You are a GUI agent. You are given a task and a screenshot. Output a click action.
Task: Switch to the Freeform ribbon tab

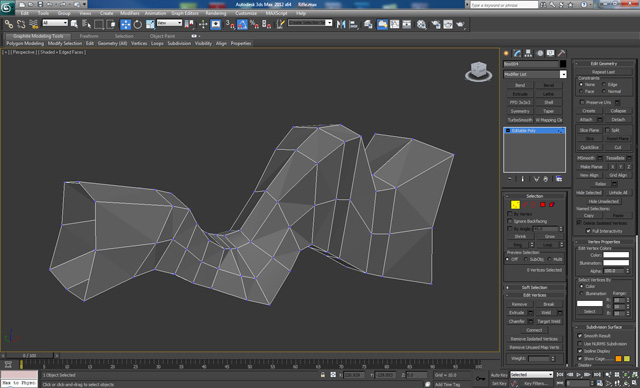pyautogui.click(x=89, y=36)
